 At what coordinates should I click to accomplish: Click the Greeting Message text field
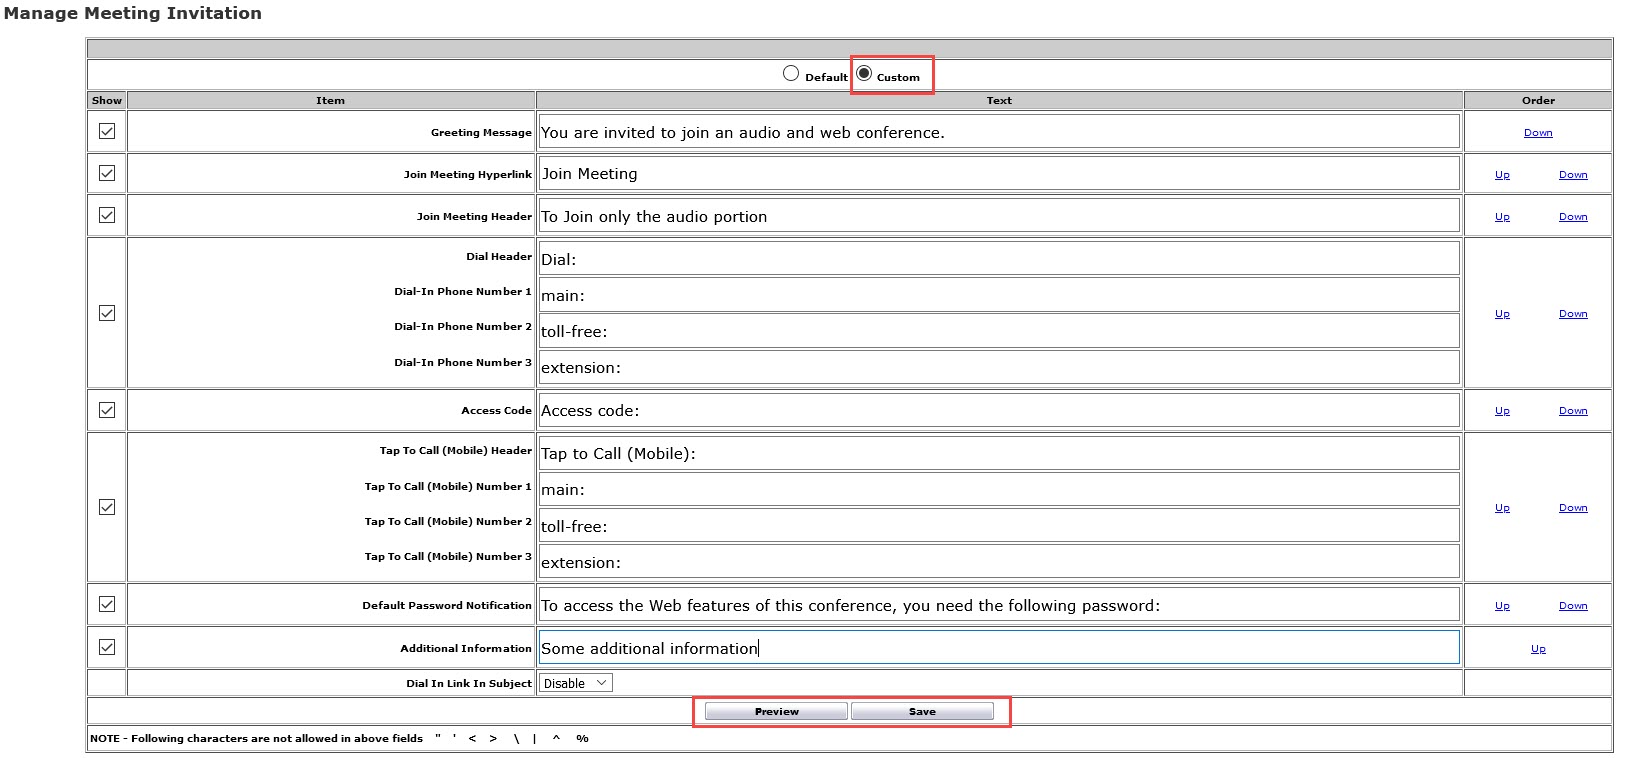(x=998, y=132)
